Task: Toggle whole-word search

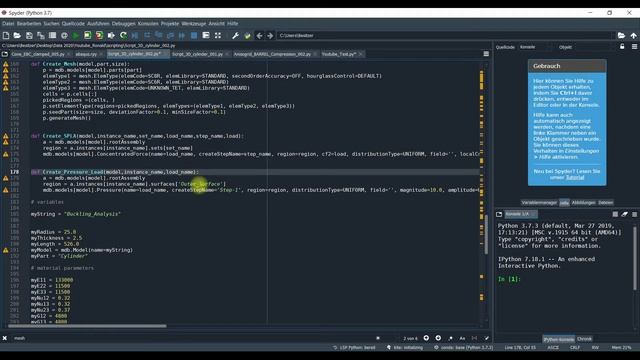Action: point(474,338)
